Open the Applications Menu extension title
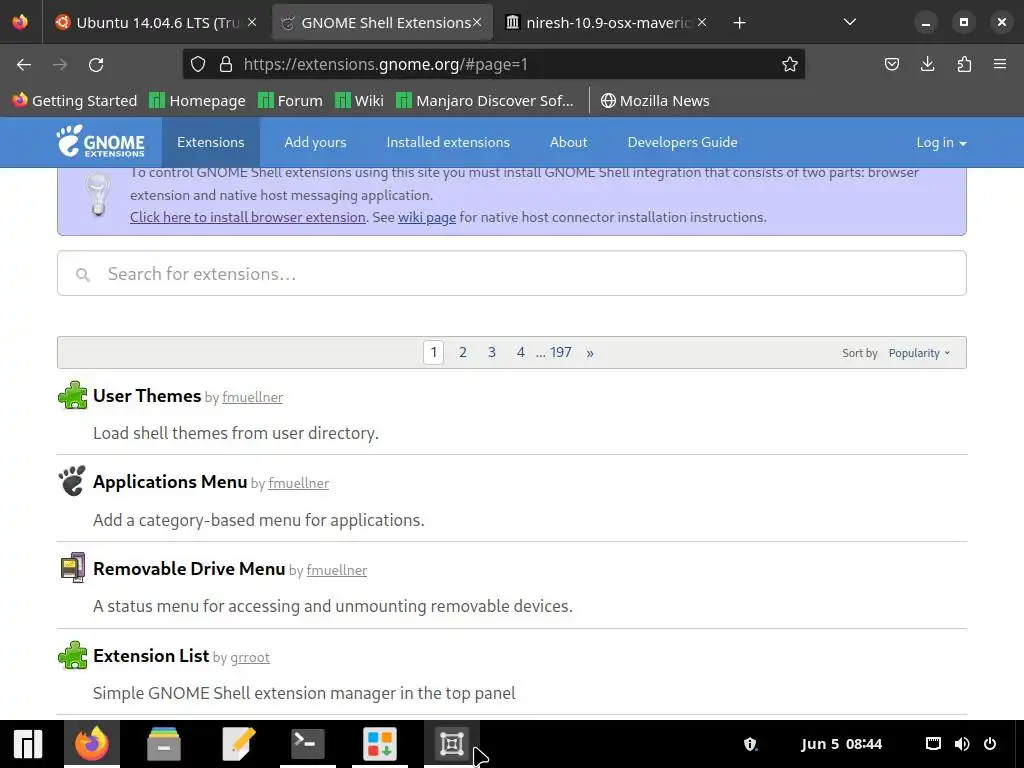The height and width of the screenshot is (768, 1024). [x=170, y=482]
